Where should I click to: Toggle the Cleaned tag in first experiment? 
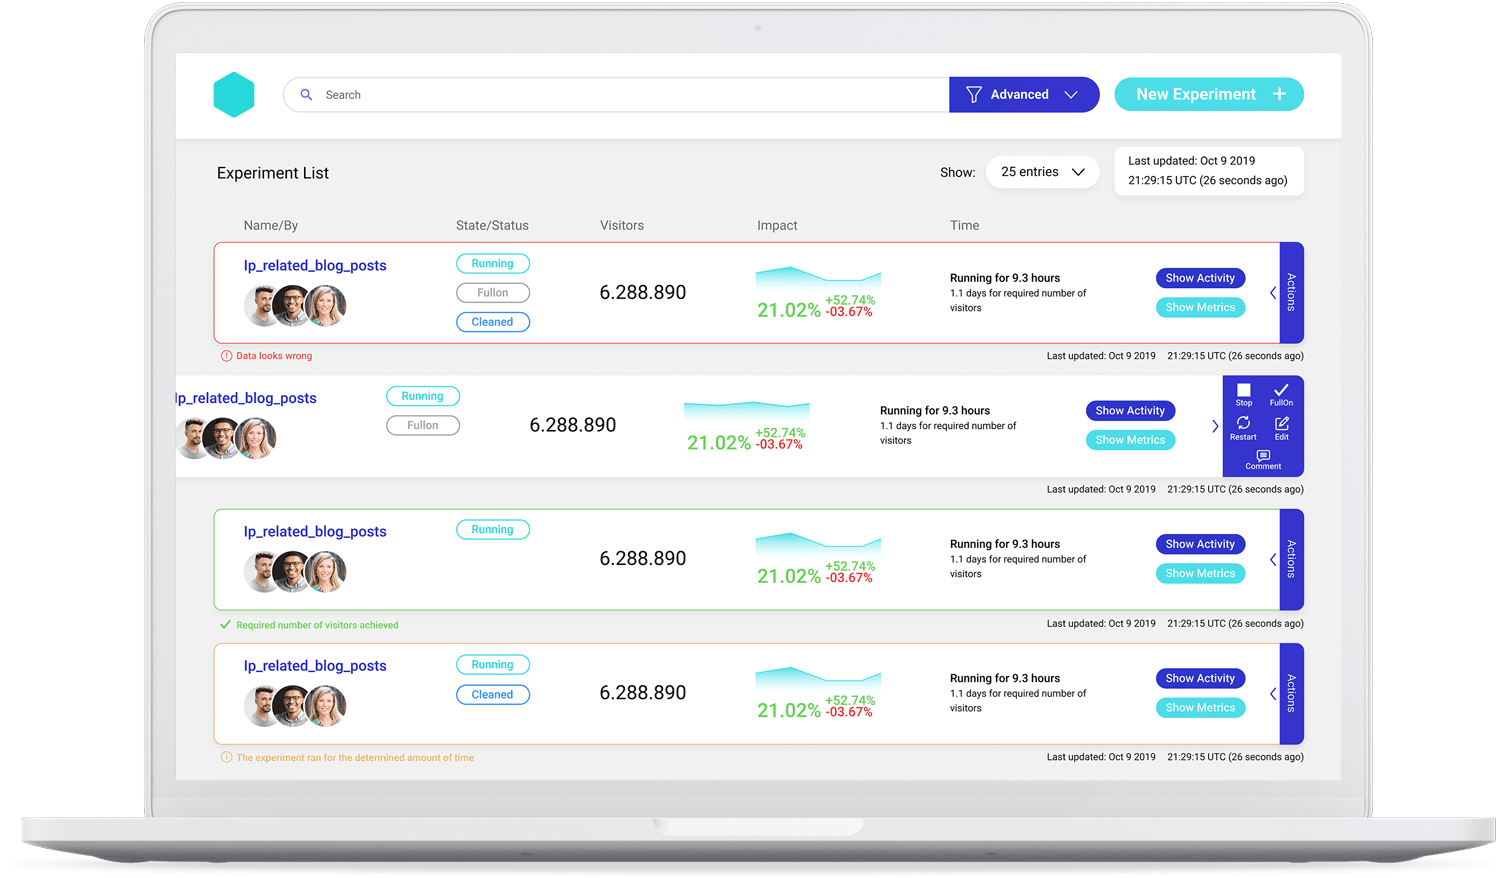click(x=493, y=322)
